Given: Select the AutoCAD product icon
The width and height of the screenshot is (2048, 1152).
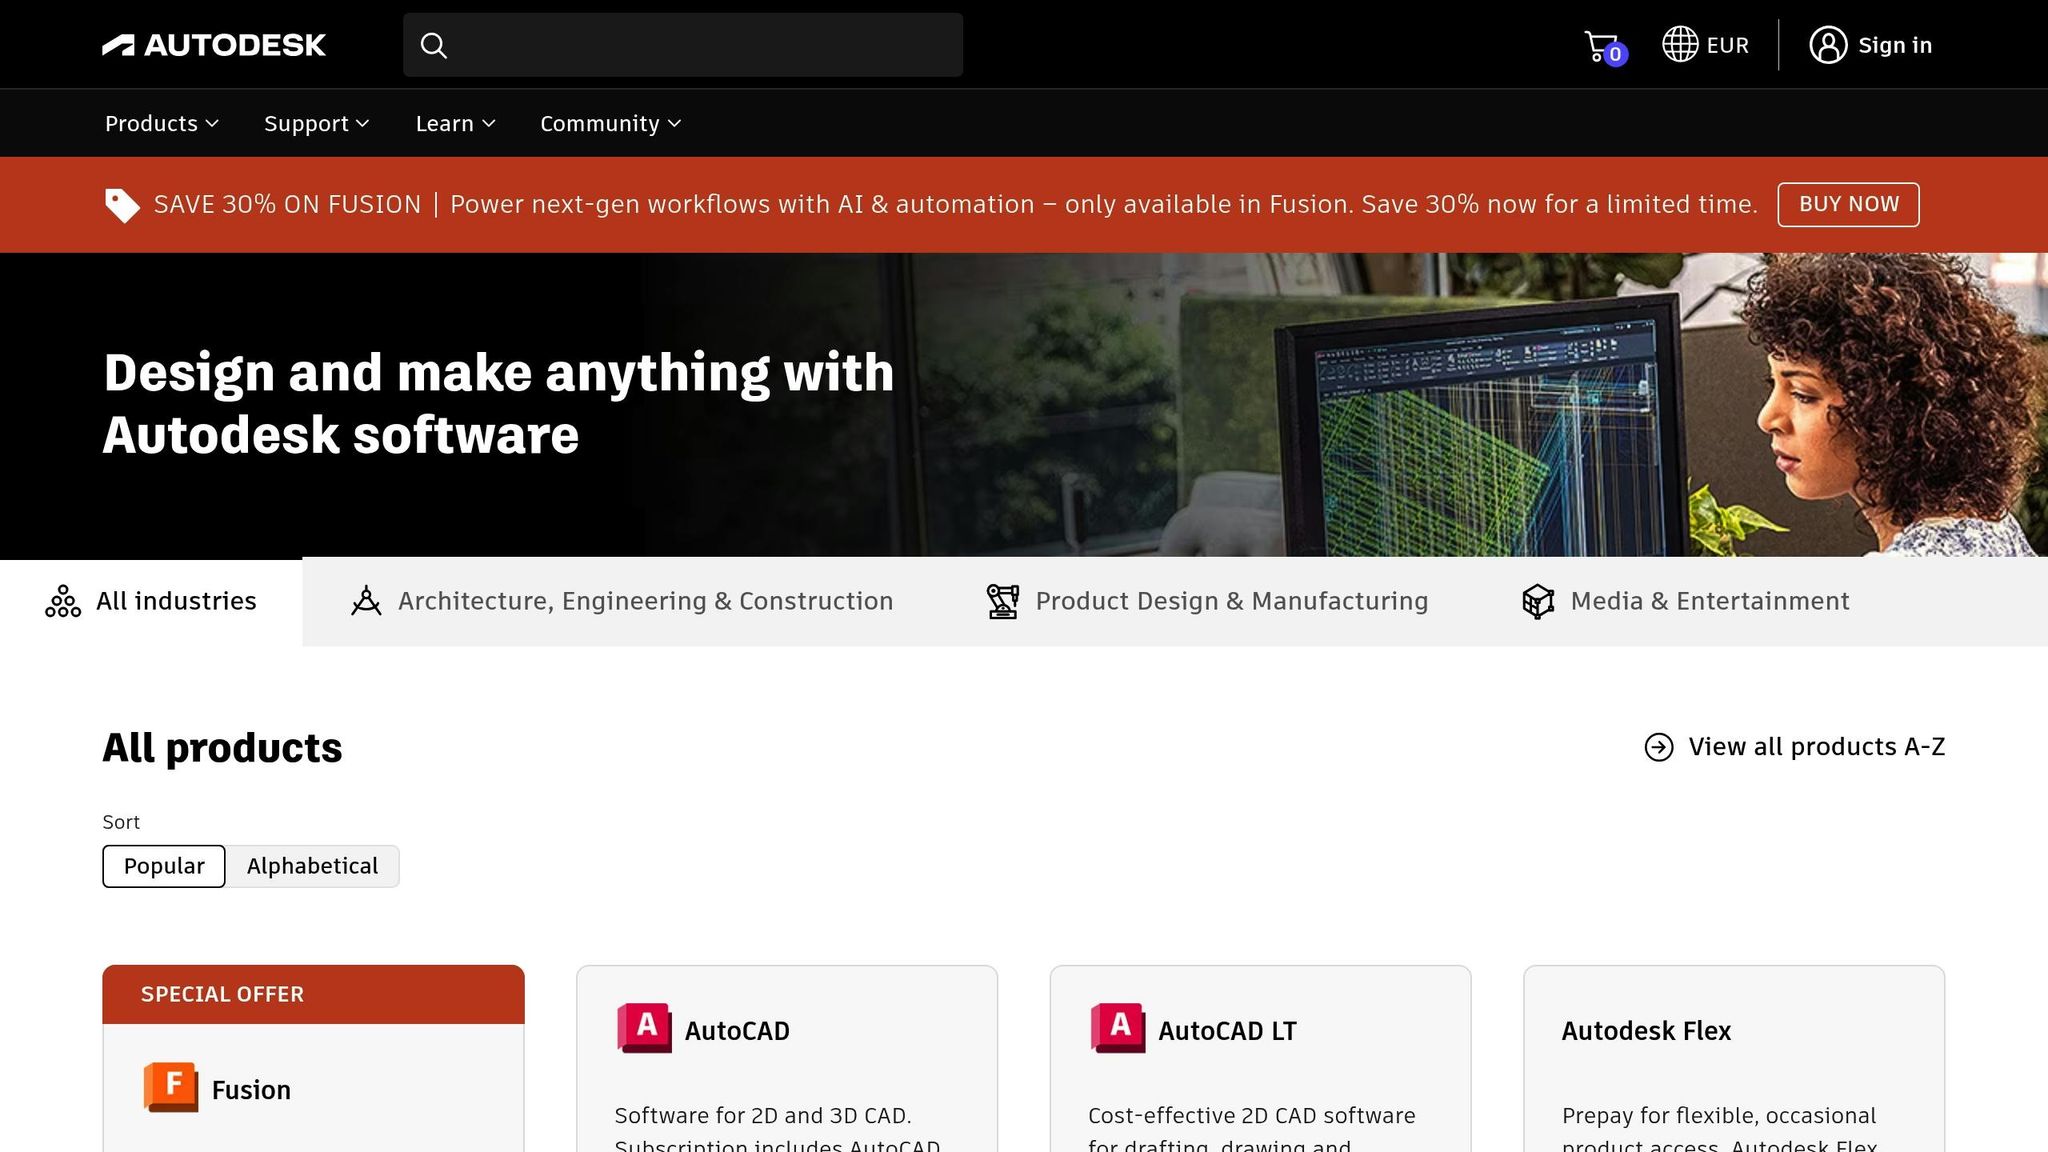Looking at the screenshot, I should click(x=645, y=1028).
